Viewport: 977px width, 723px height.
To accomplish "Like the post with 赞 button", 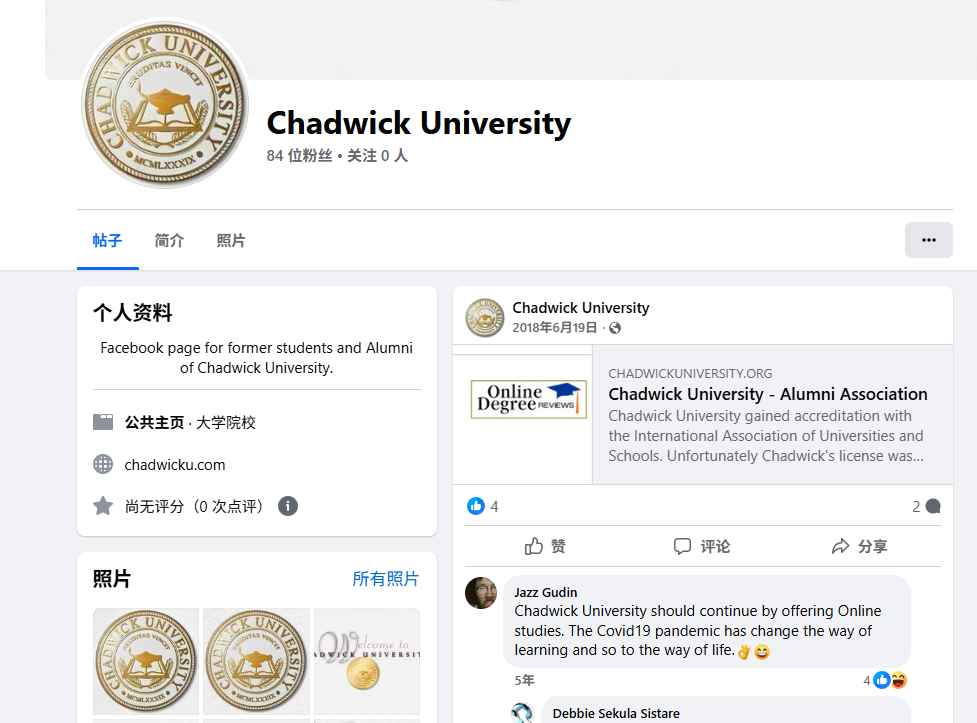I will 545,547.
